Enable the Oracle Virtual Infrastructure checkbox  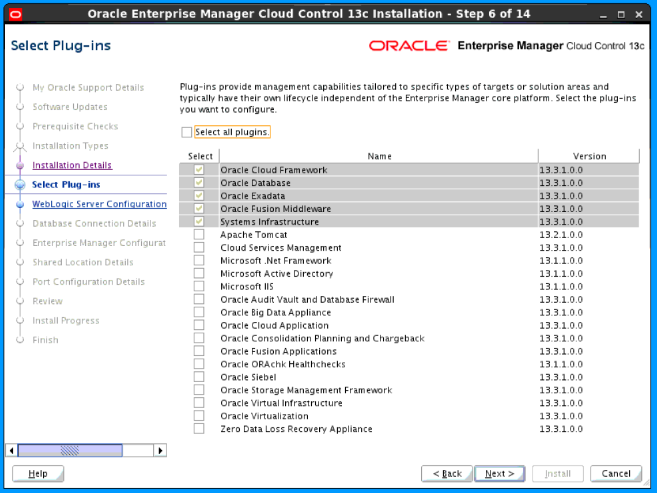(x=199, y=403)
